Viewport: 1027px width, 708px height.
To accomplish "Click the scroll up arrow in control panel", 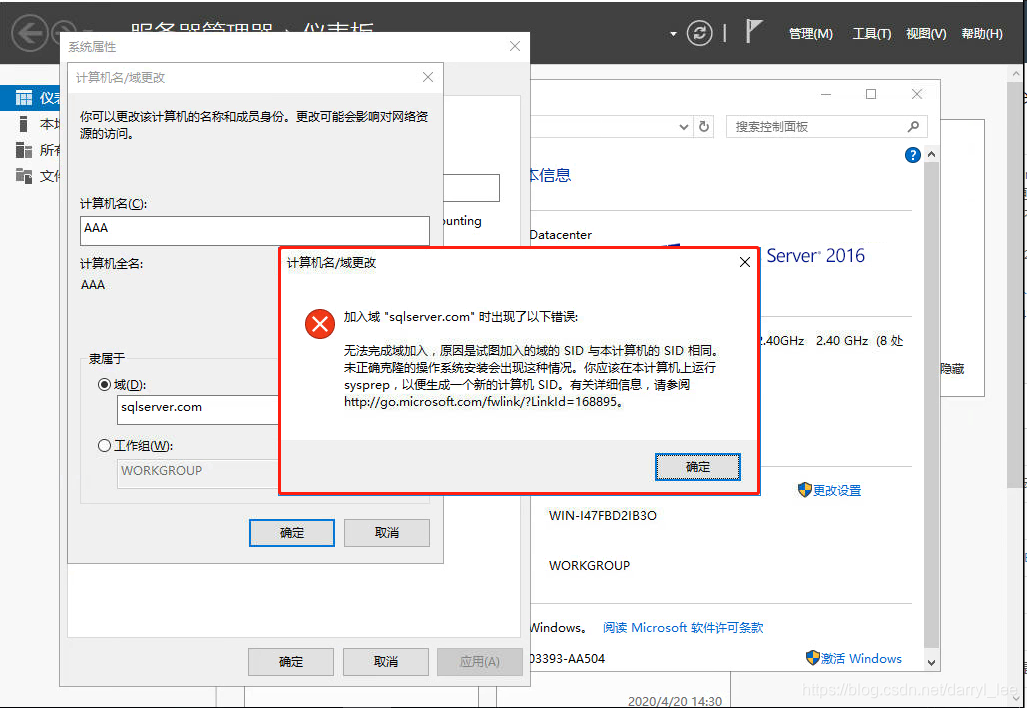I will tap(931, 155).
